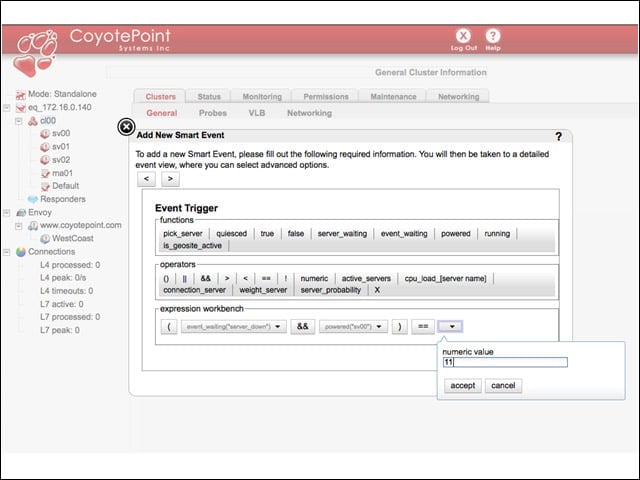
Task: Open Responders in tree
Action: (62, 199)
